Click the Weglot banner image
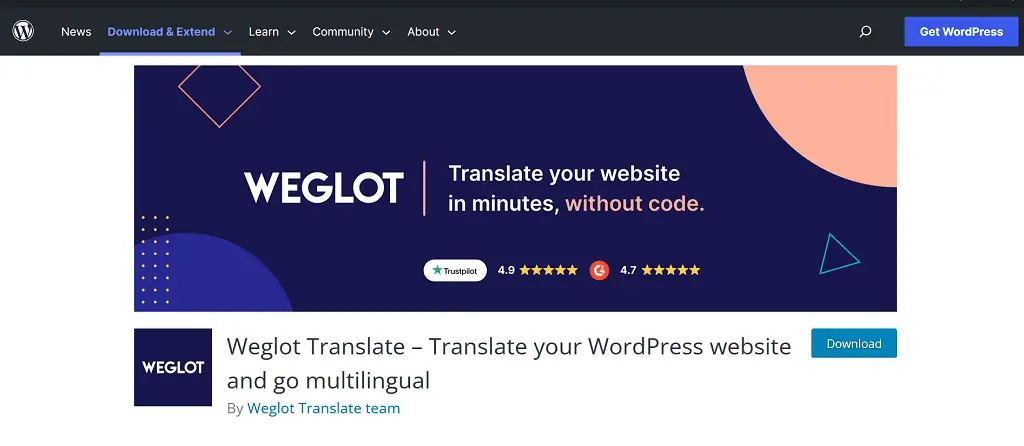1024x446 pixels. [x=515, y=188]
